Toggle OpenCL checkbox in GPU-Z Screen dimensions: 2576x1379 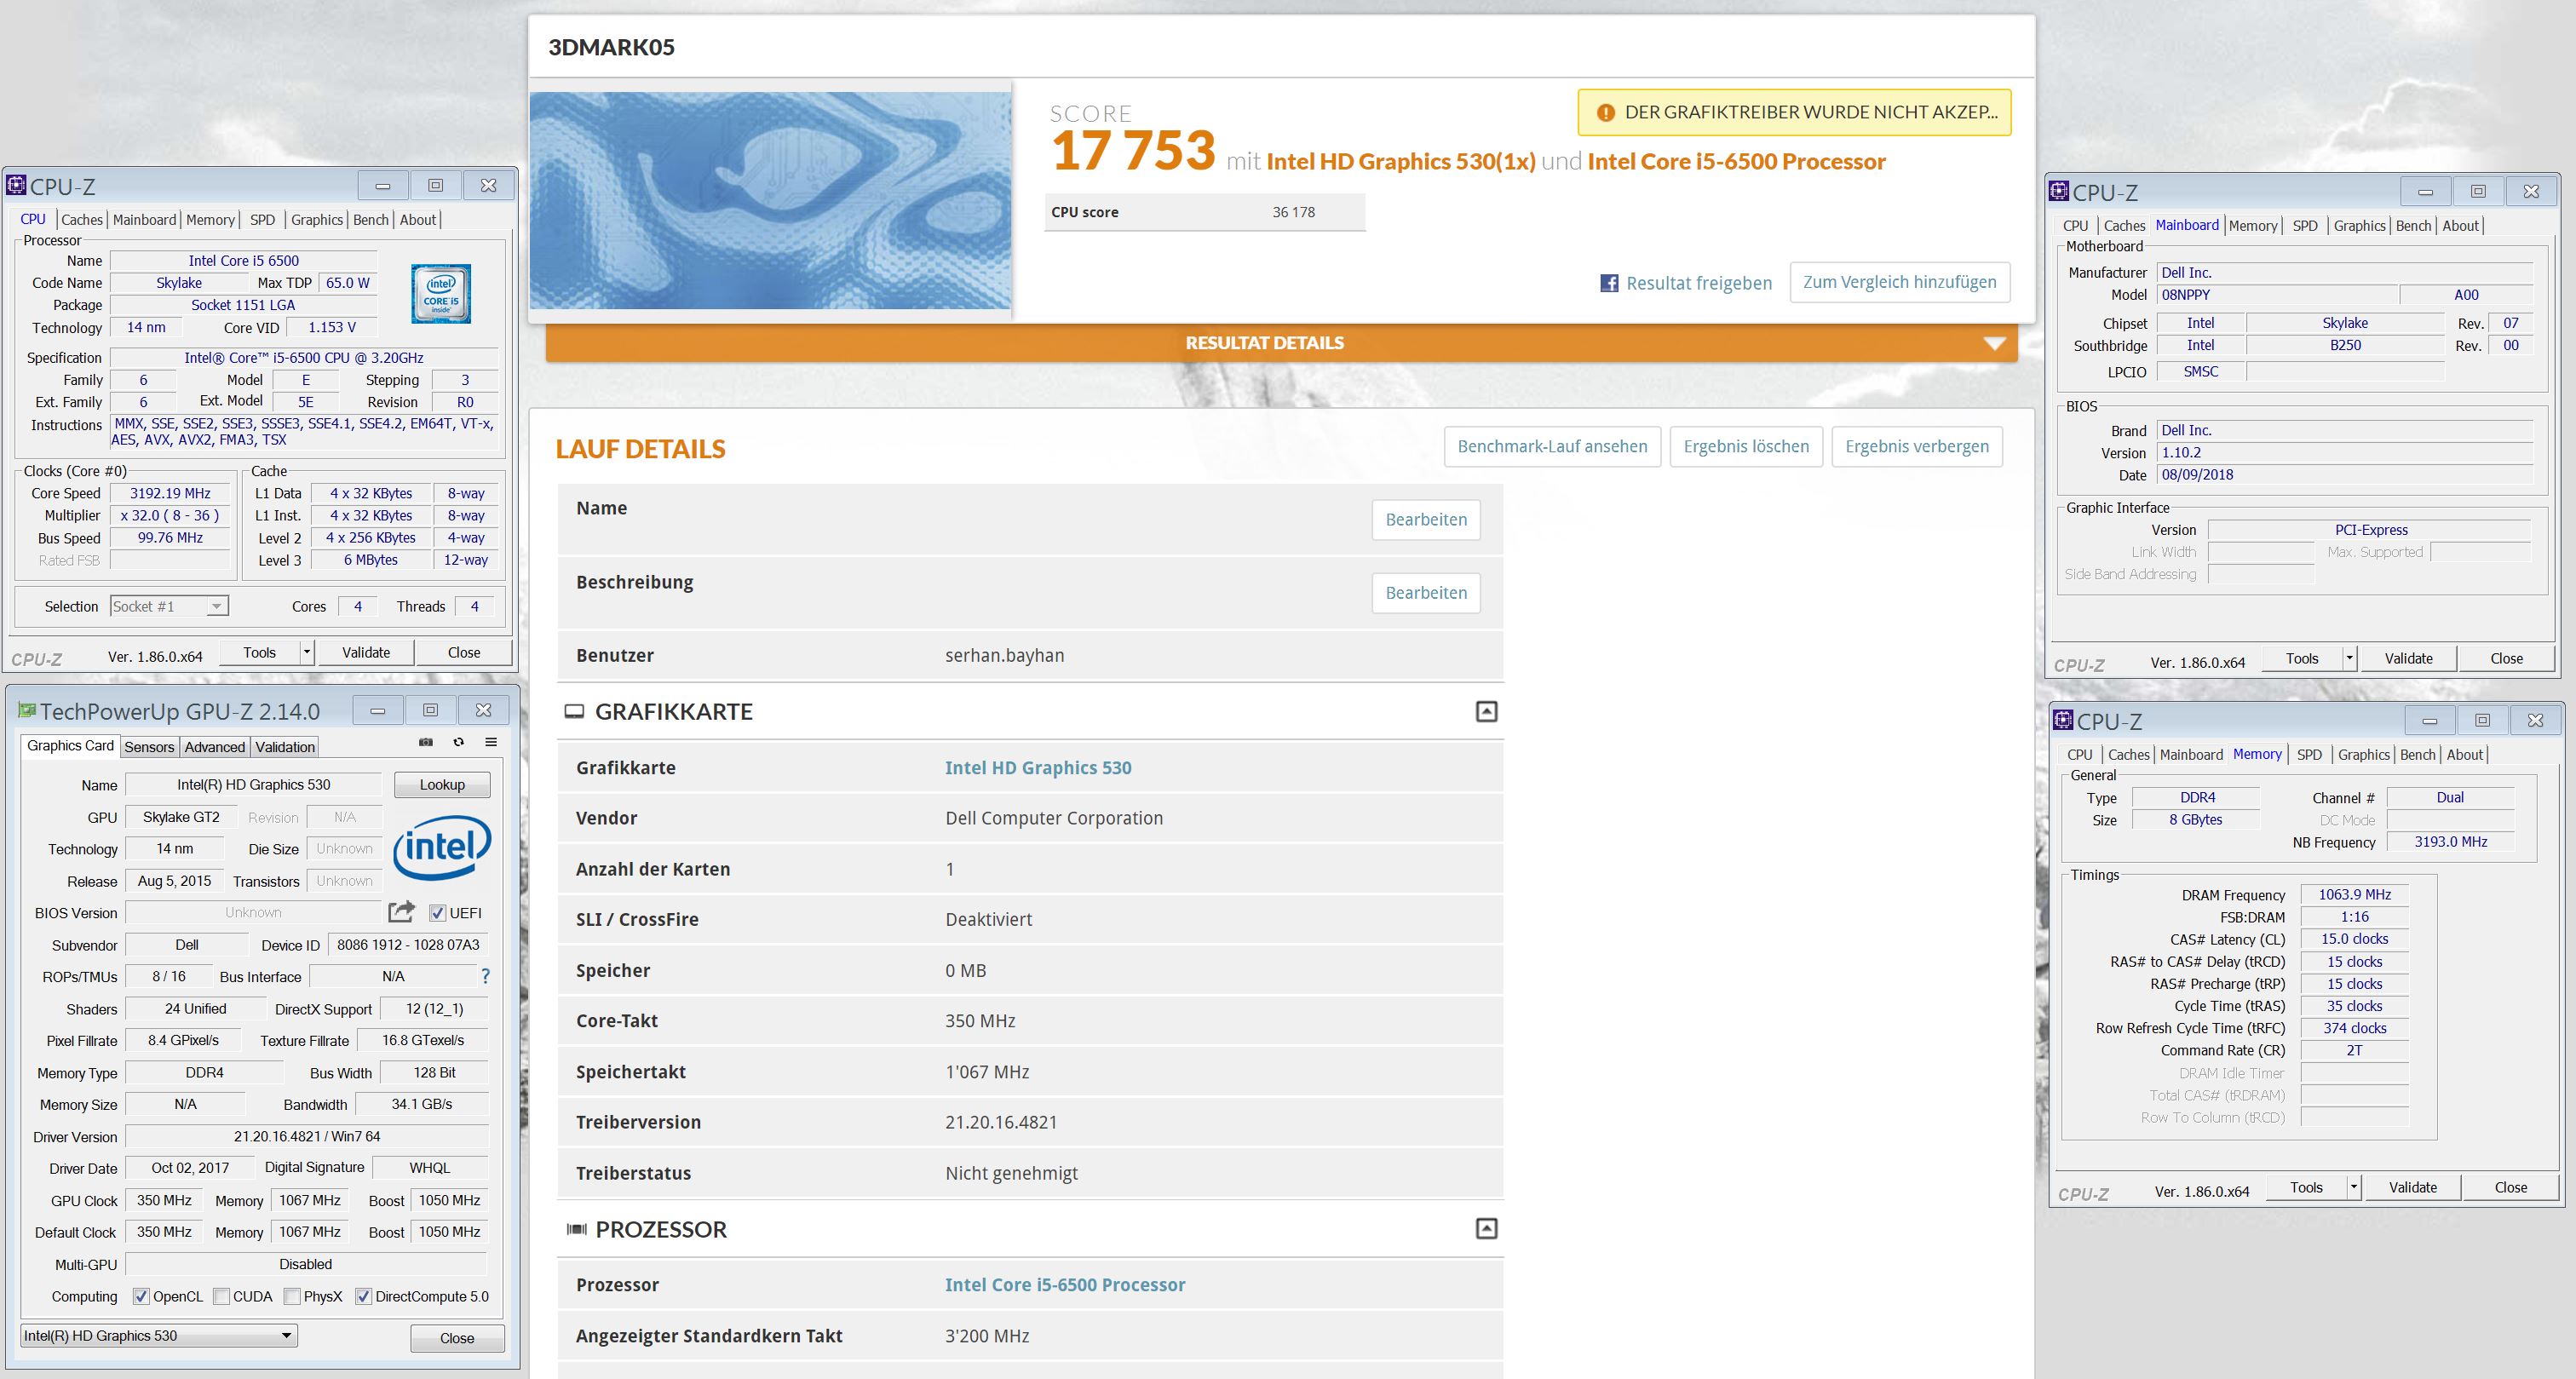141,1296
